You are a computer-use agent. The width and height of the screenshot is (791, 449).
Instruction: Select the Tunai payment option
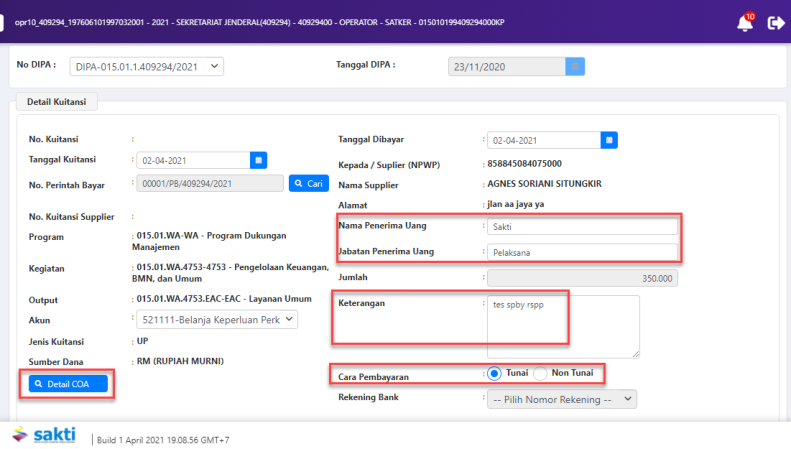pos(492,373)
